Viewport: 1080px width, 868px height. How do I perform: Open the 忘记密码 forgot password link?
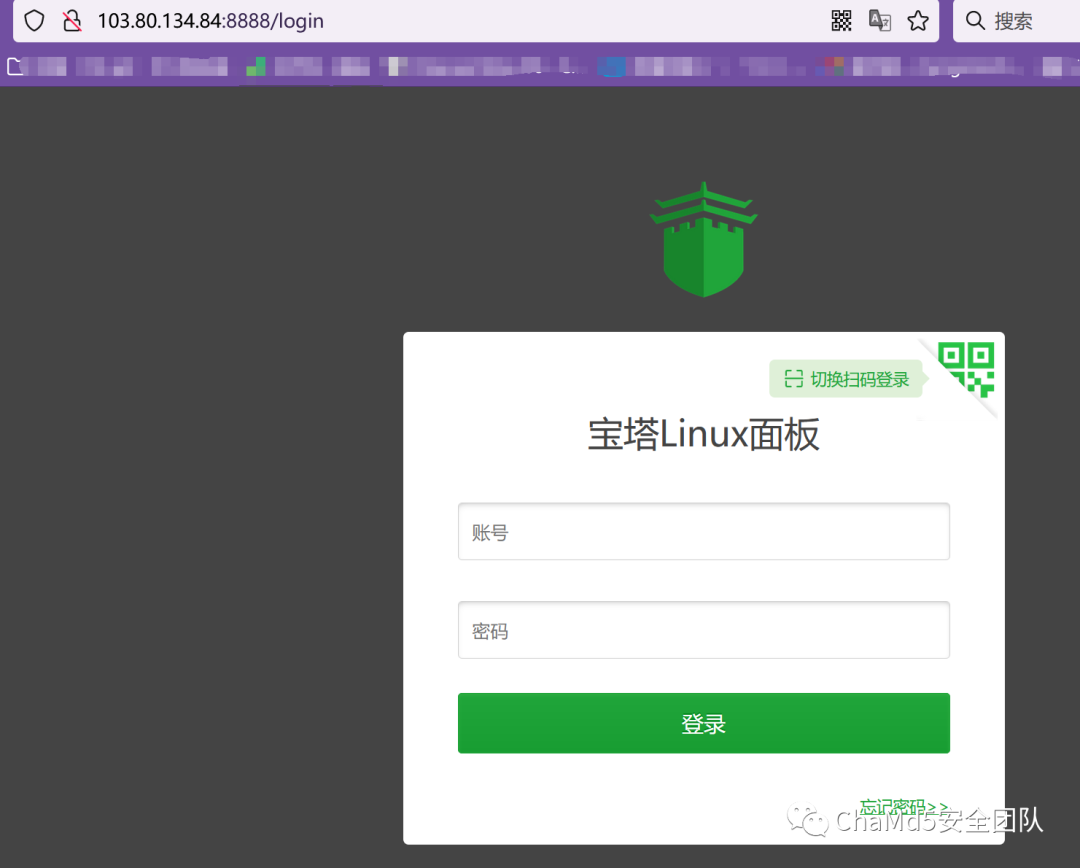point(904,807)
